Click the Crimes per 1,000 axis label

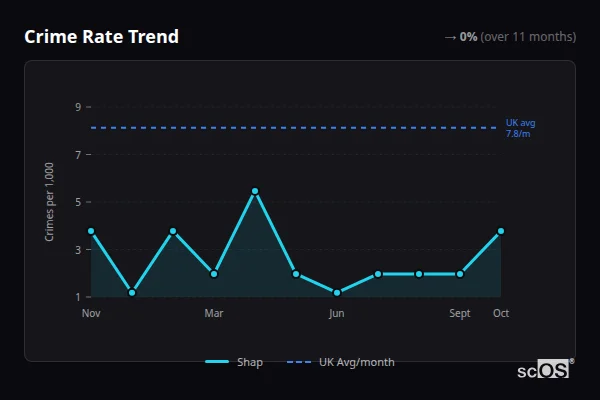tap(49, 202)
